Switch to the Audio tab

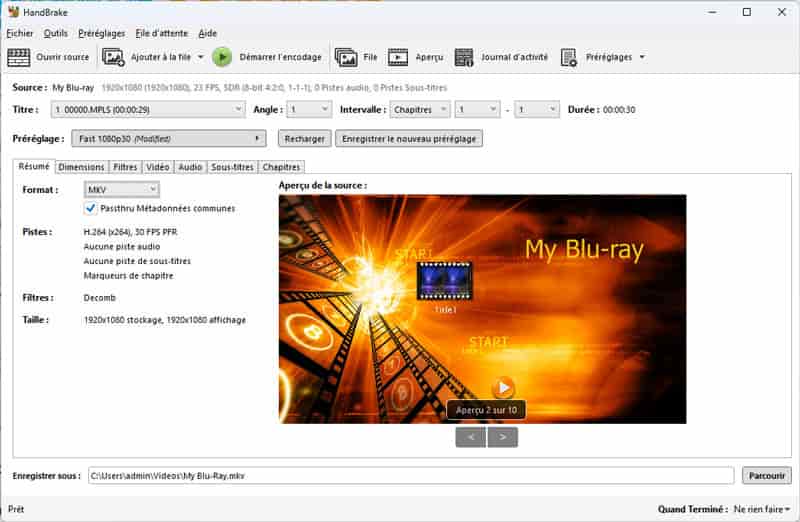[190, 167]
